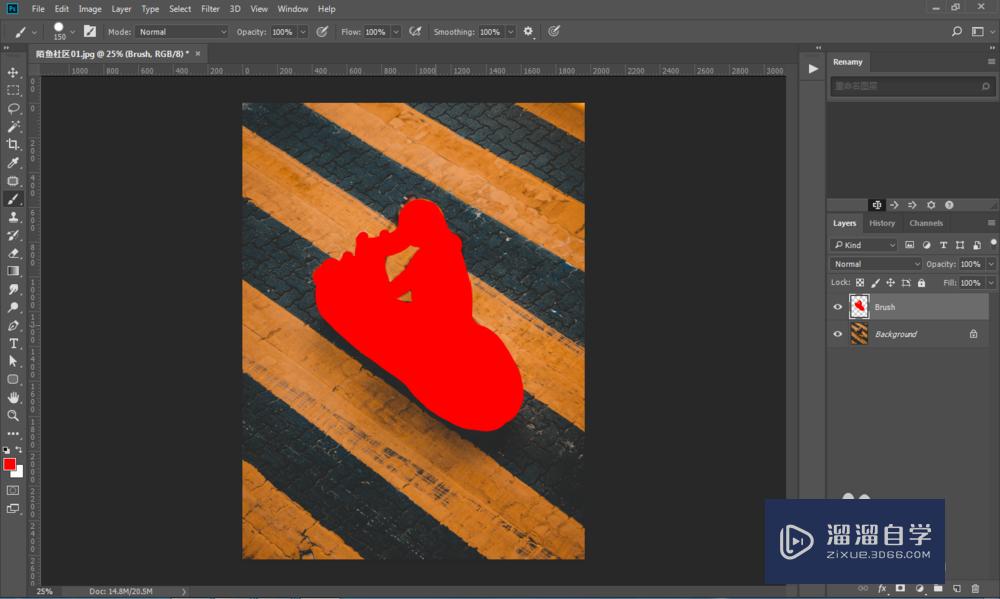Select the Path Selection tool
This screenshot has width=1000, height=599.
(x=13, y=361)
